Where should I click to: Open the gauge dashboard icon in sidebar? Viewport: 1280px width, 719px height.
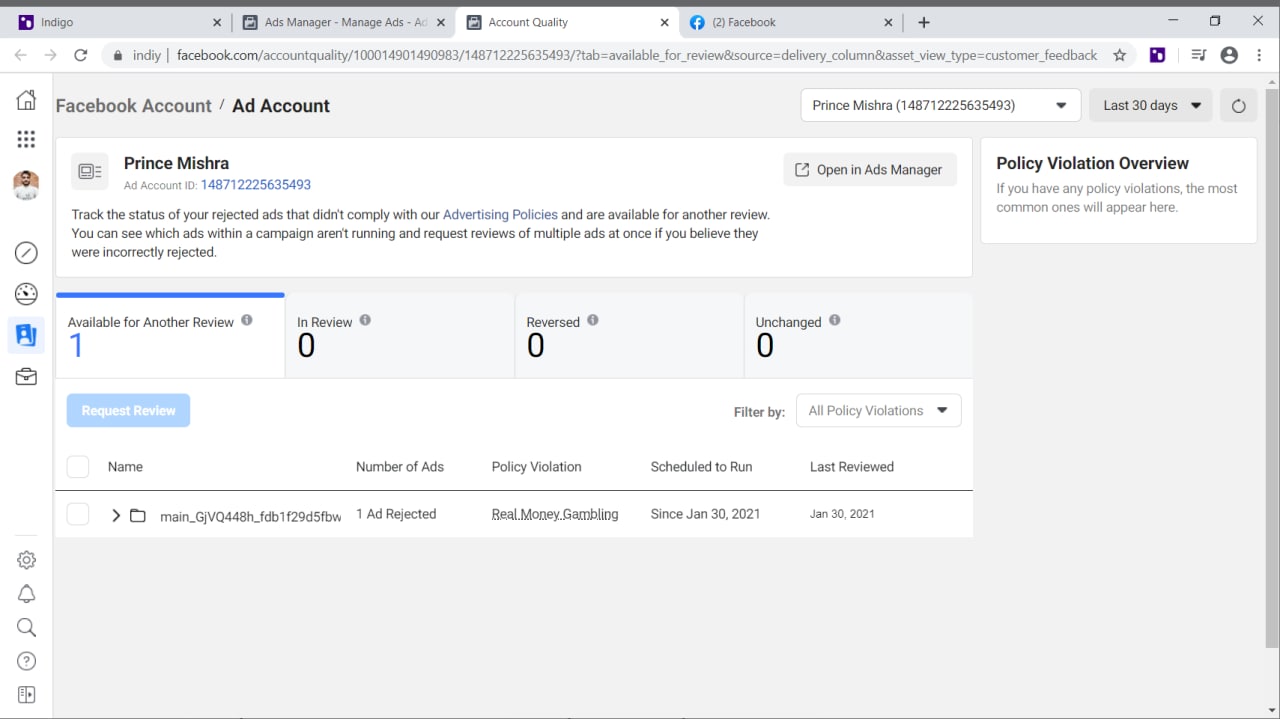coord(26,294)
